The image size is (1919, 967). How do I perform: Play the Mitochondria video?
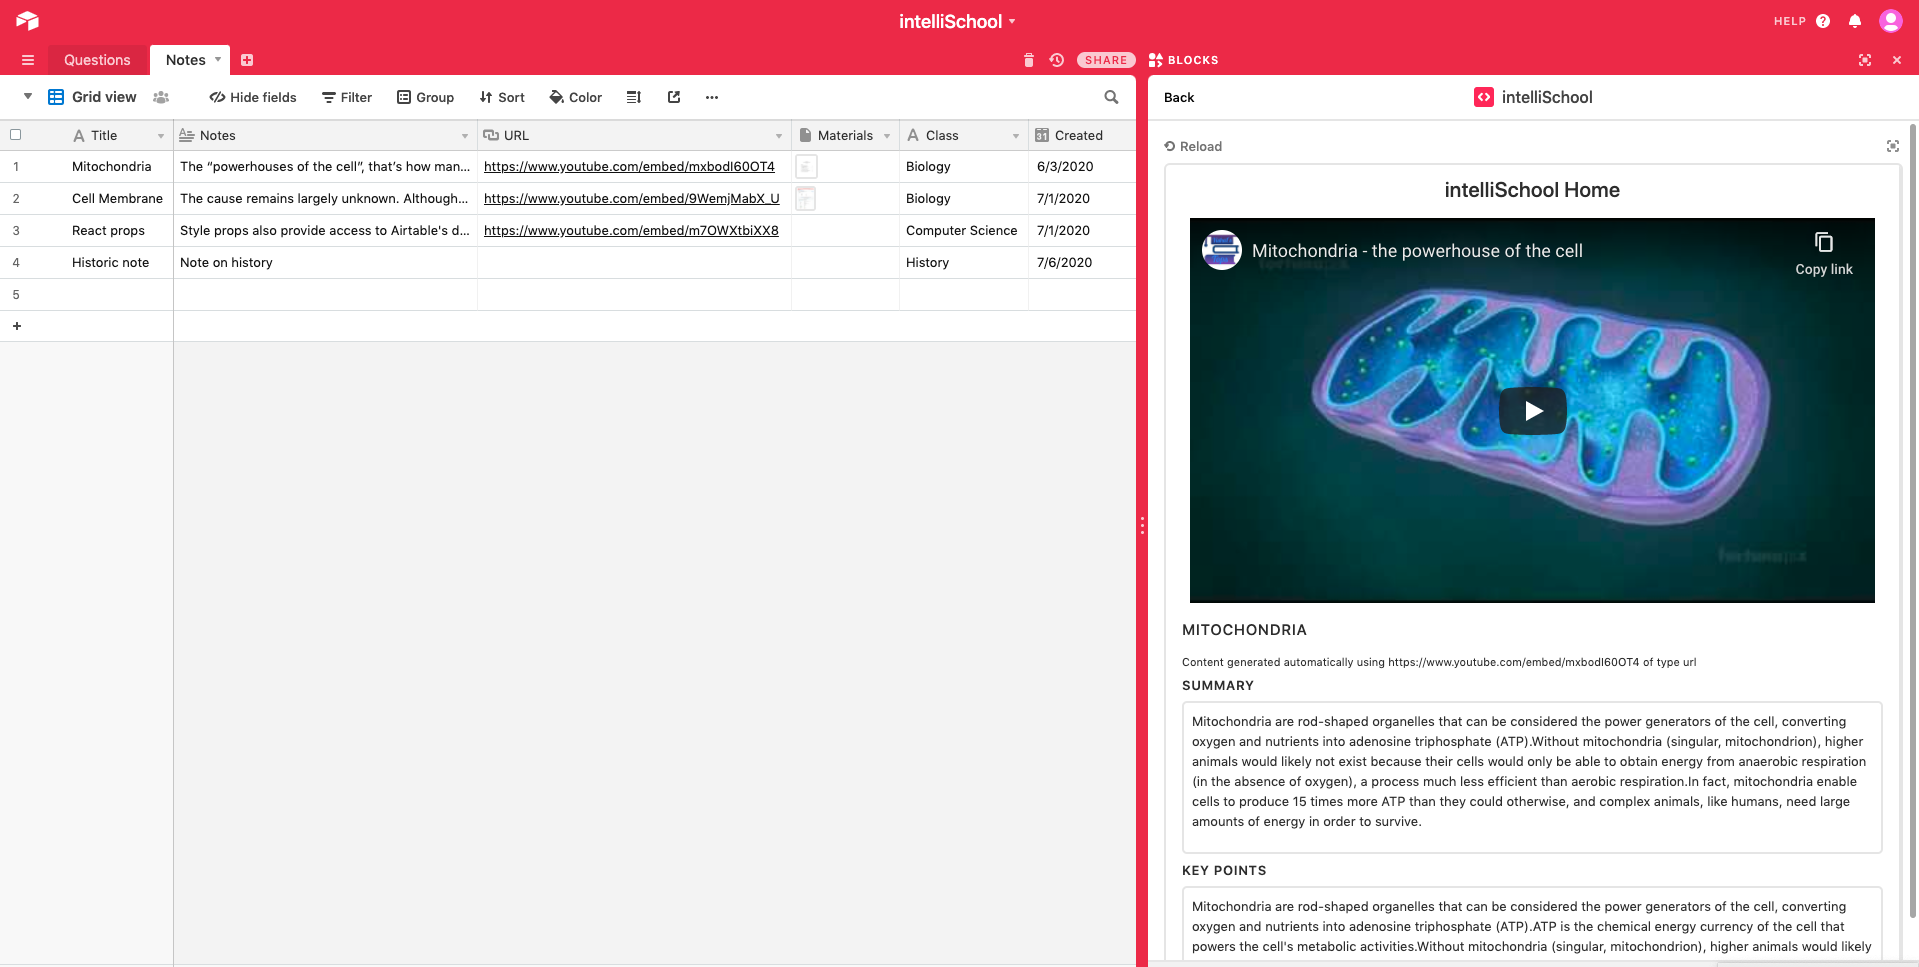point(1532,411)
